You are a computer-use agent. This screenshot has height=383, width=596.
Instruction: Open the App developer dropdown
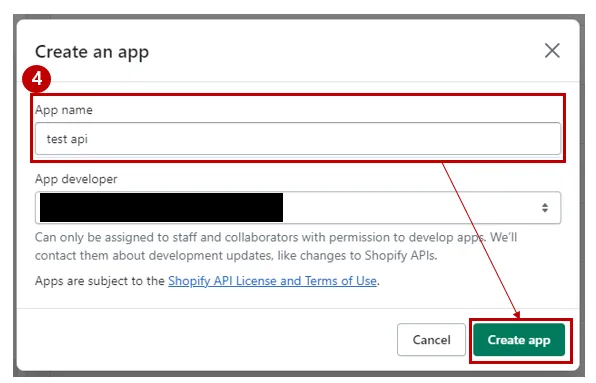tap(298, 207)
